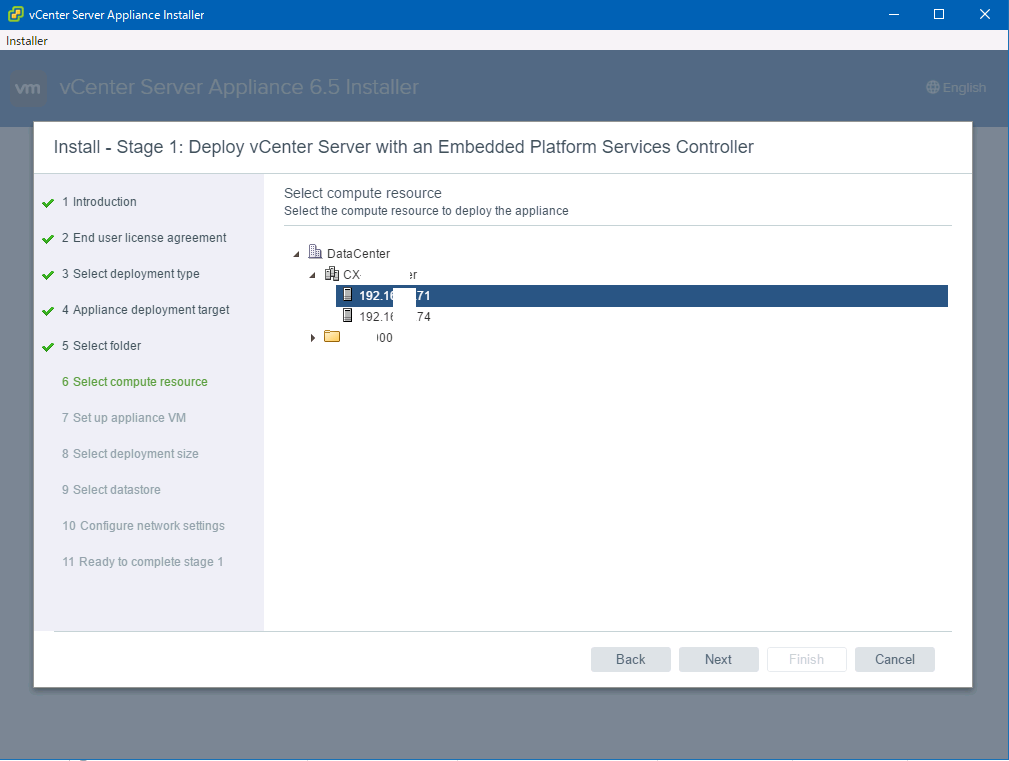This screenshot has height=761, width=1009.
Task: Click green checkmark beside Appliance deployment target
Action: pos(48,311)
